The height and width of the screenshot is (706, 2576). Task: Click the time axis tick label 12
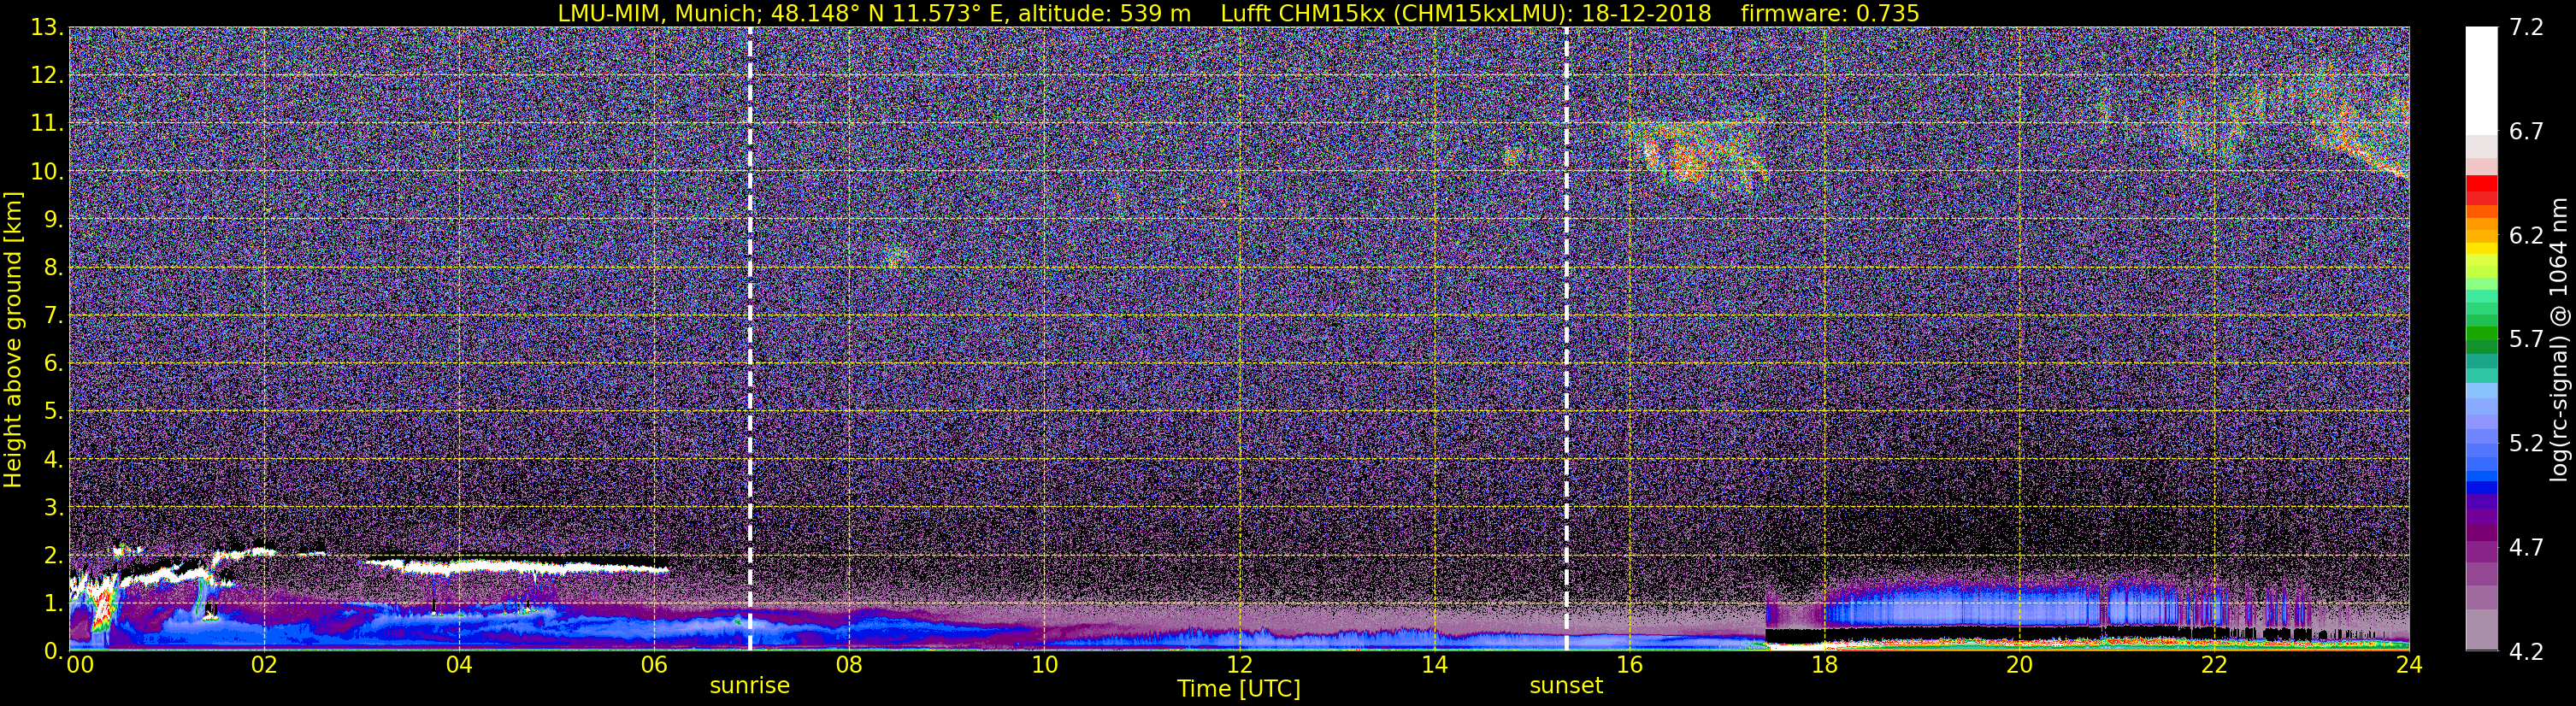1239,666
